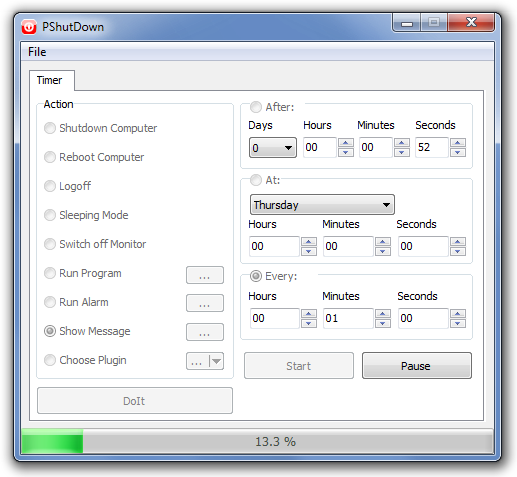Decrease Every Minutes with down arrow

383,323
